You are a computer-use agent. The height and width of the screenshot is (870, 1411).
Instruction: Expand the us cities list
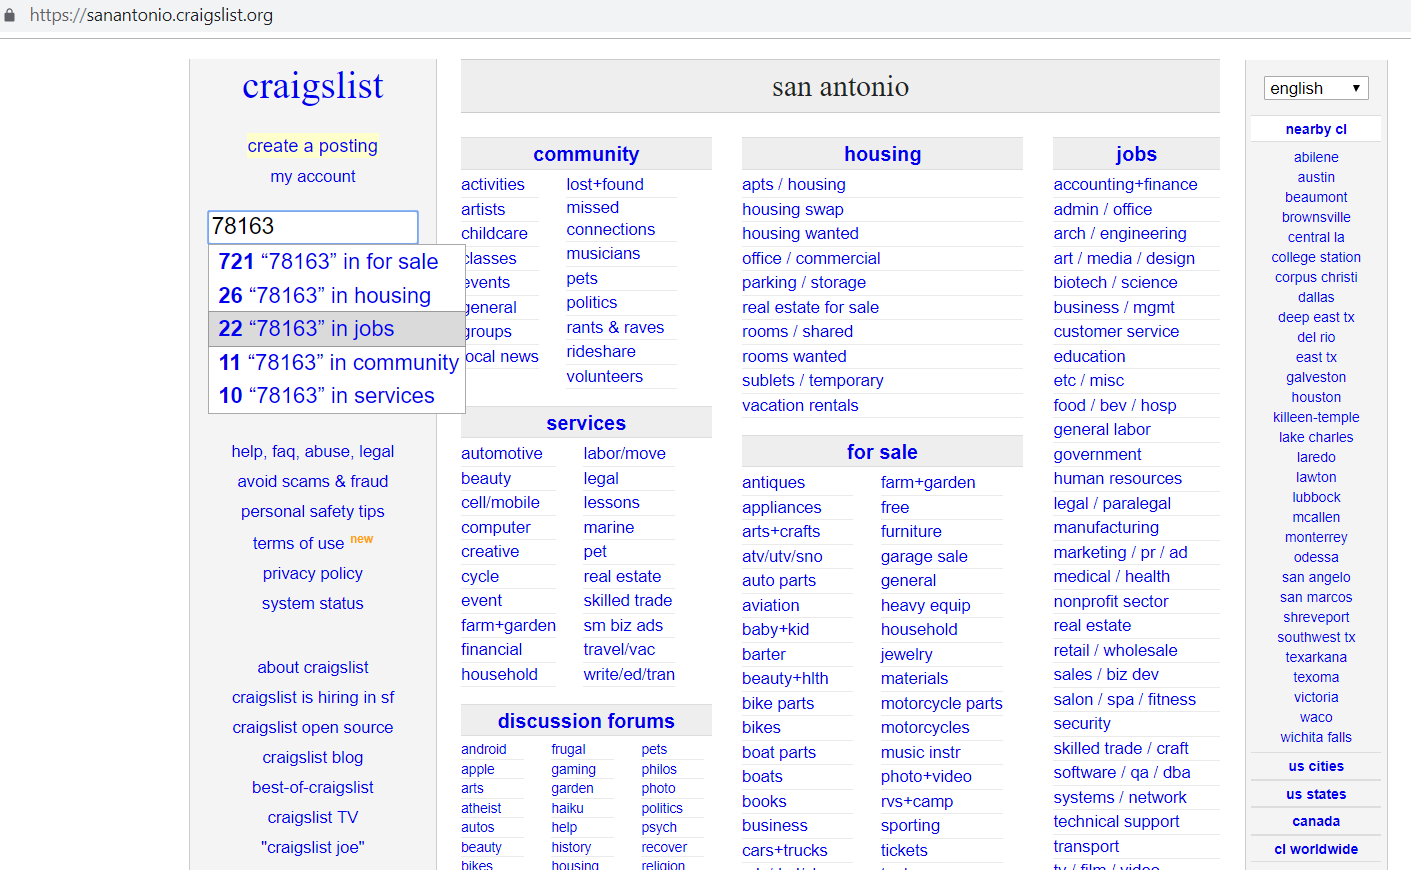(x=1316, y=766)
